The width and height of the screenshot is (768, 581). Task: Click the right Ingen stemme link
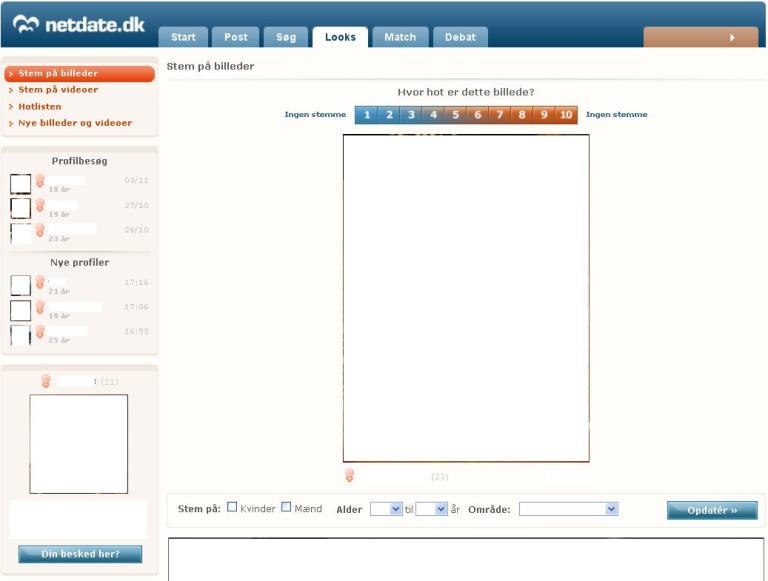(x=617, y=115)
